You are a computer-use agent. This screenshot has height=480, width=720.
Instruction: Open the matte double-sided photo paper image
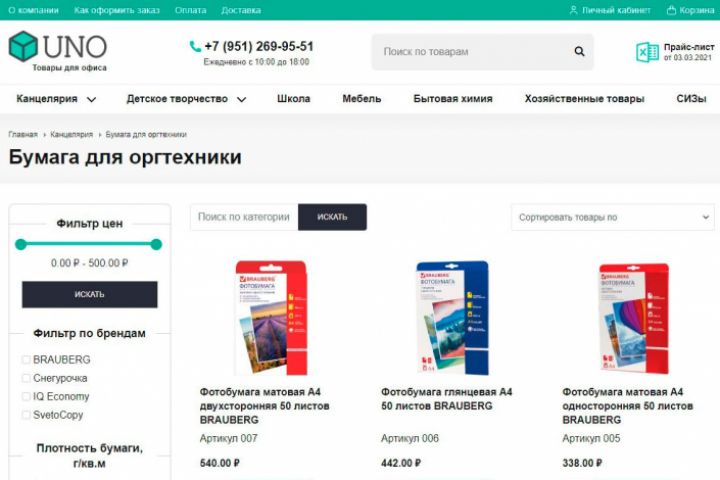271,318
